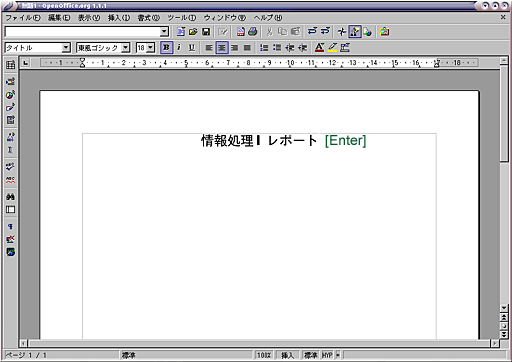512x362 pixels.
Task: Click the Insert Table icon in side toolbar
Action: [10, 65]
